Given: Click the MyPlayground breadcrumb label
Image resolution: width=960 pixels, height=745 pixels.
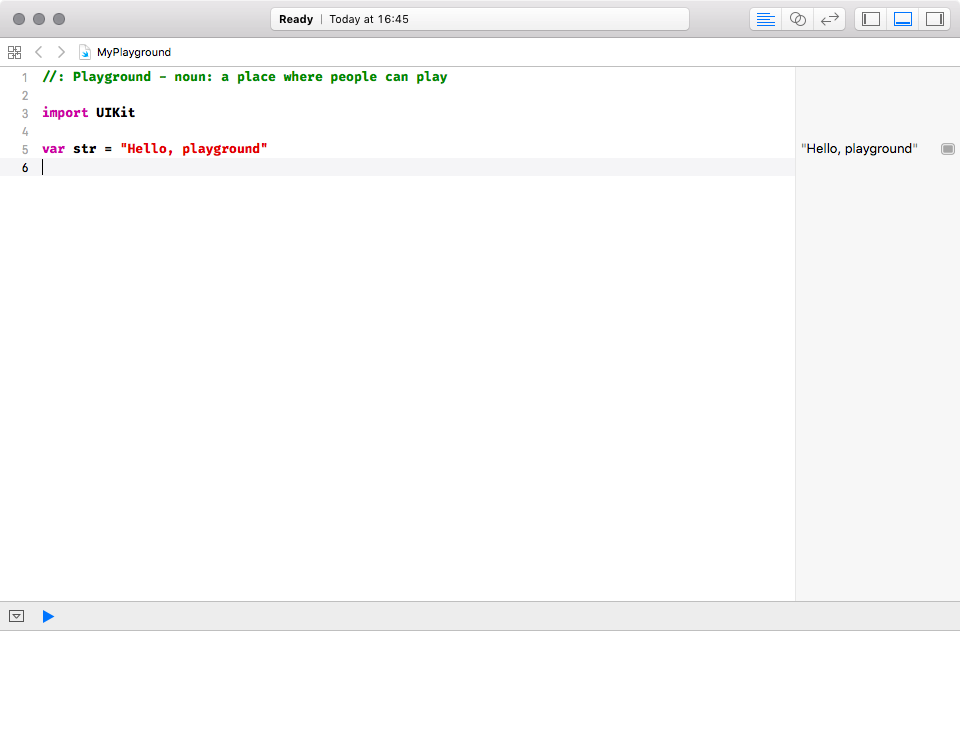Looking at the screenshot, I should point(134,52).
